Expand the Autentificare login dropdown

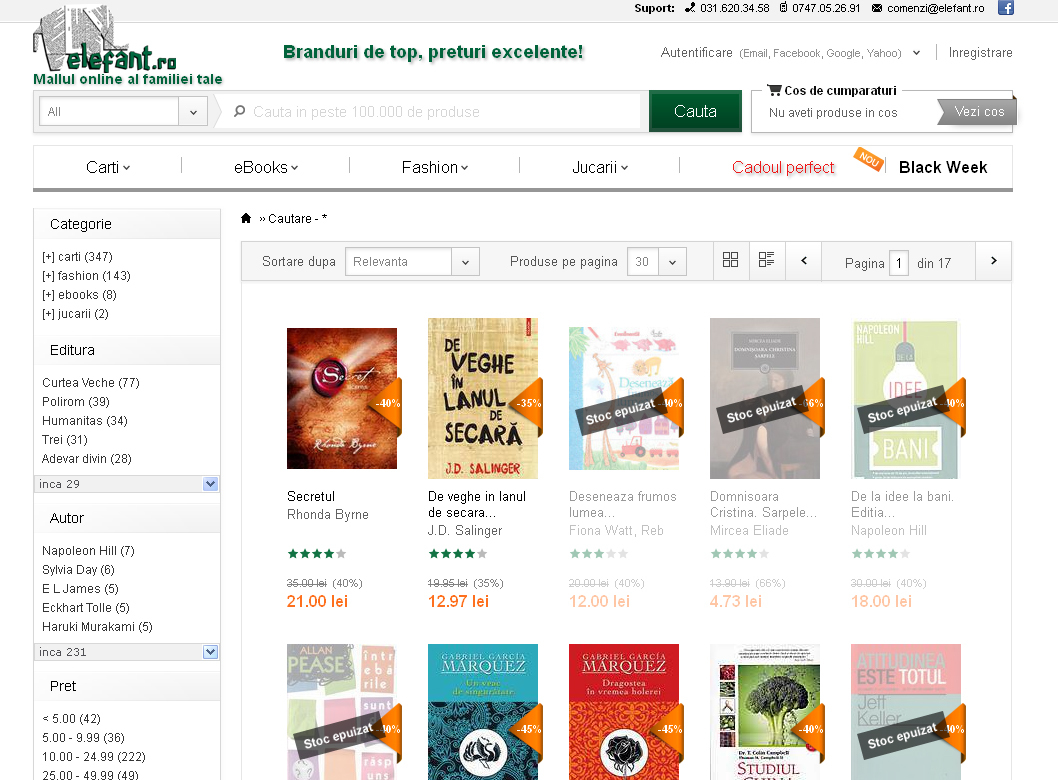[916, 53]
